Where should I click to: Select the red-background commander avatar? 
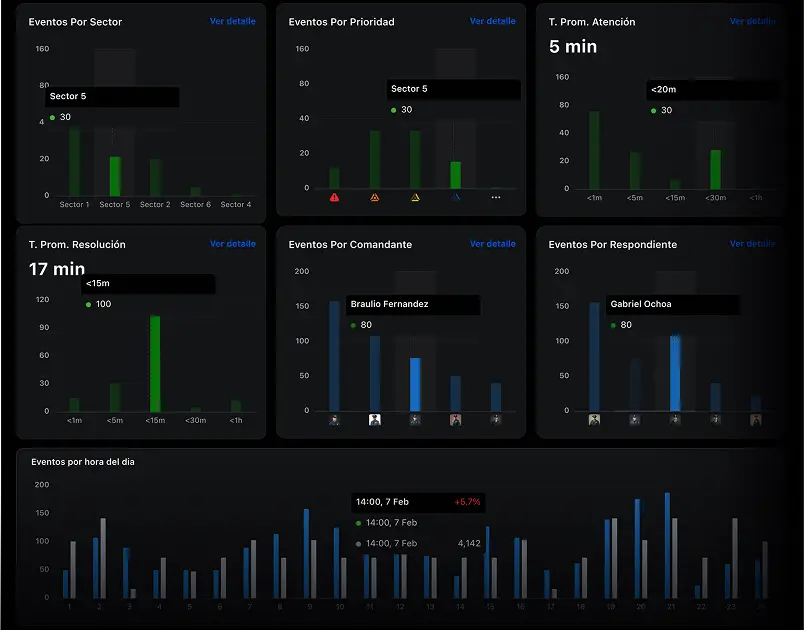[456, 420]
